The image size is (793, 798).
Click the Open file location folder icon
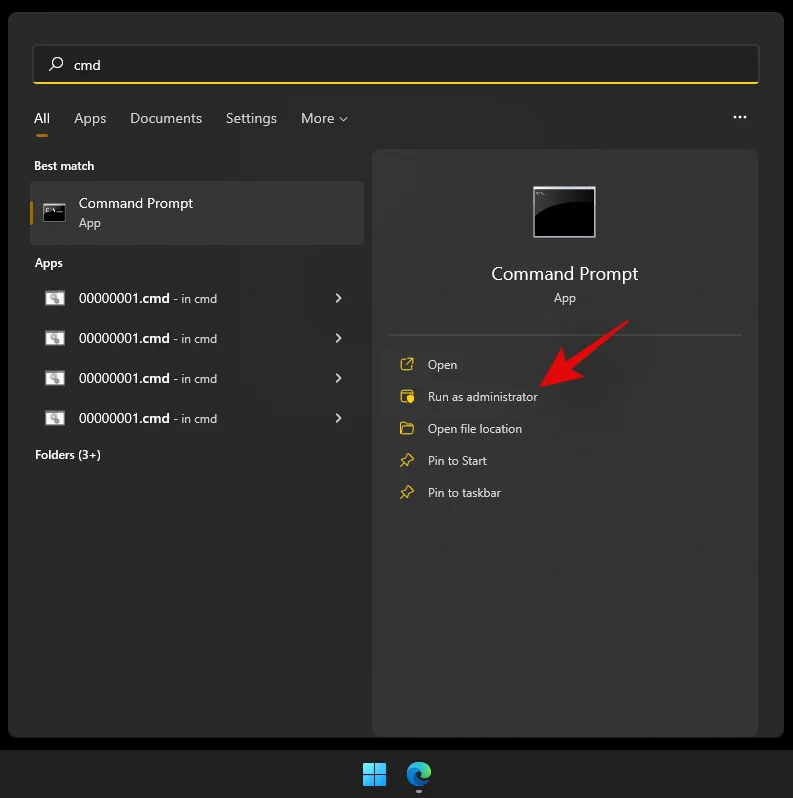[407, 429]
